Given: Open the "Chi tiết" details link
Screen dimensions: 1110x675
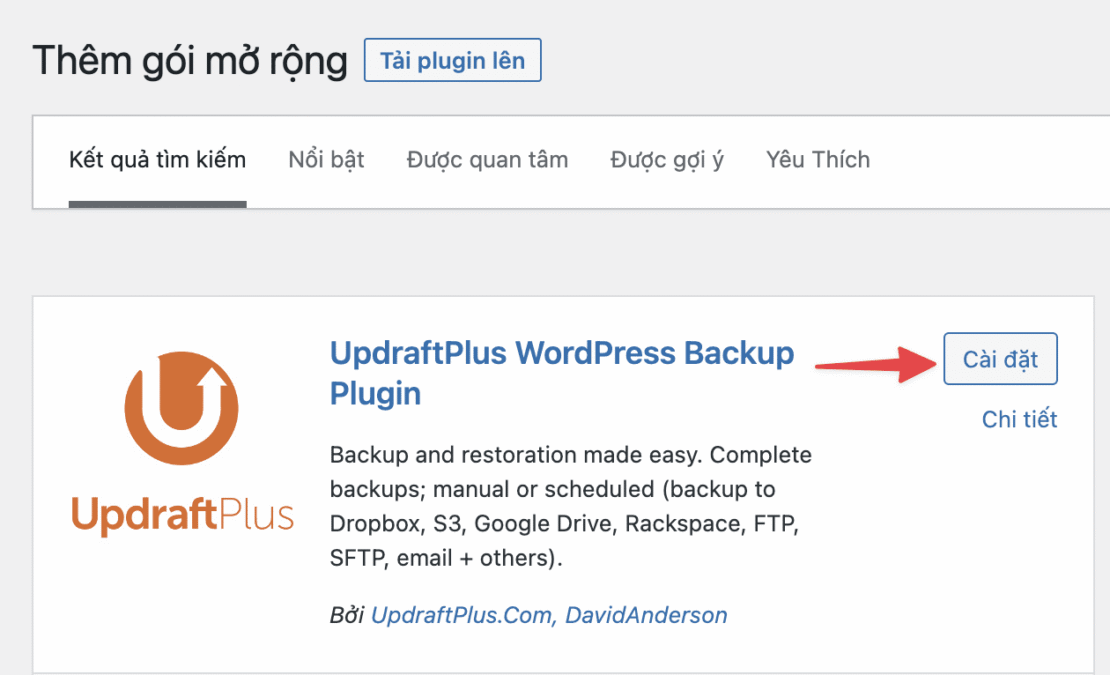Looking at the screenshot, I should [x=1019, y=419].
